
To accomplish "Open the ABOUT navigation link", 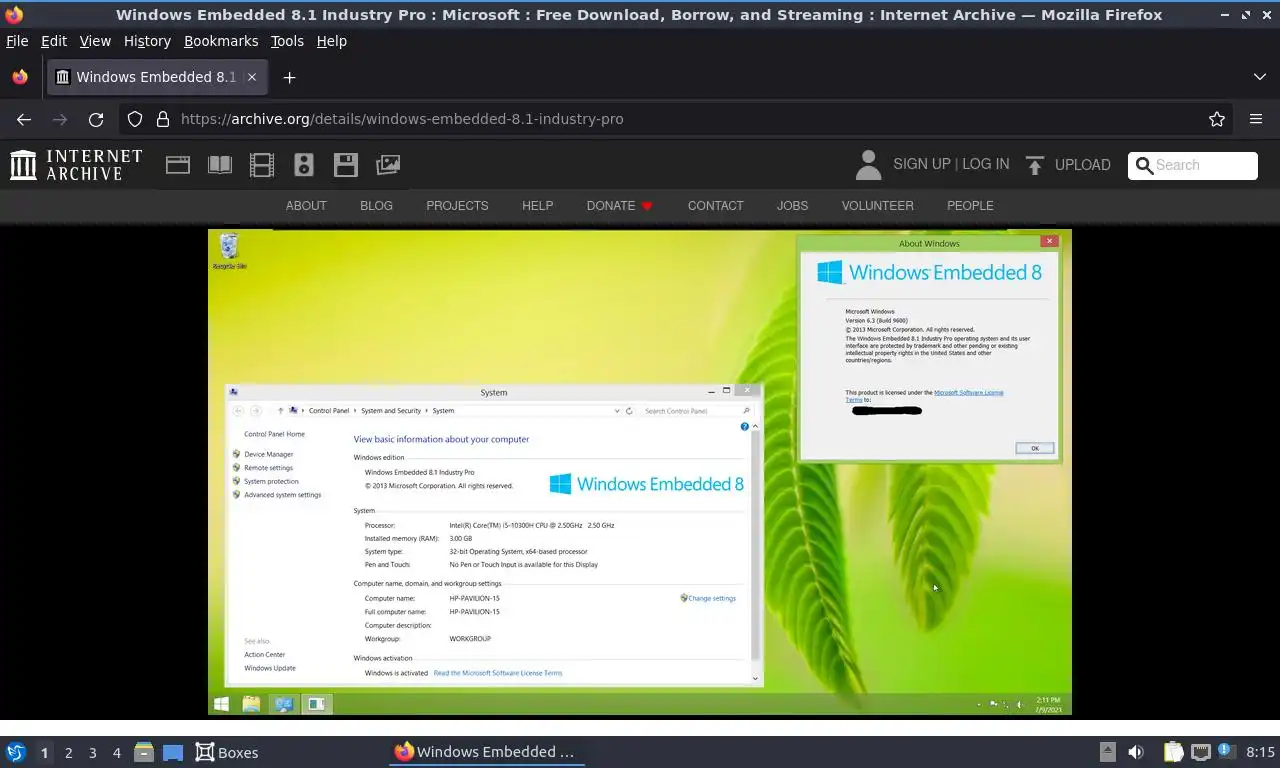I will pyautogui.click(x=306, y=206).
